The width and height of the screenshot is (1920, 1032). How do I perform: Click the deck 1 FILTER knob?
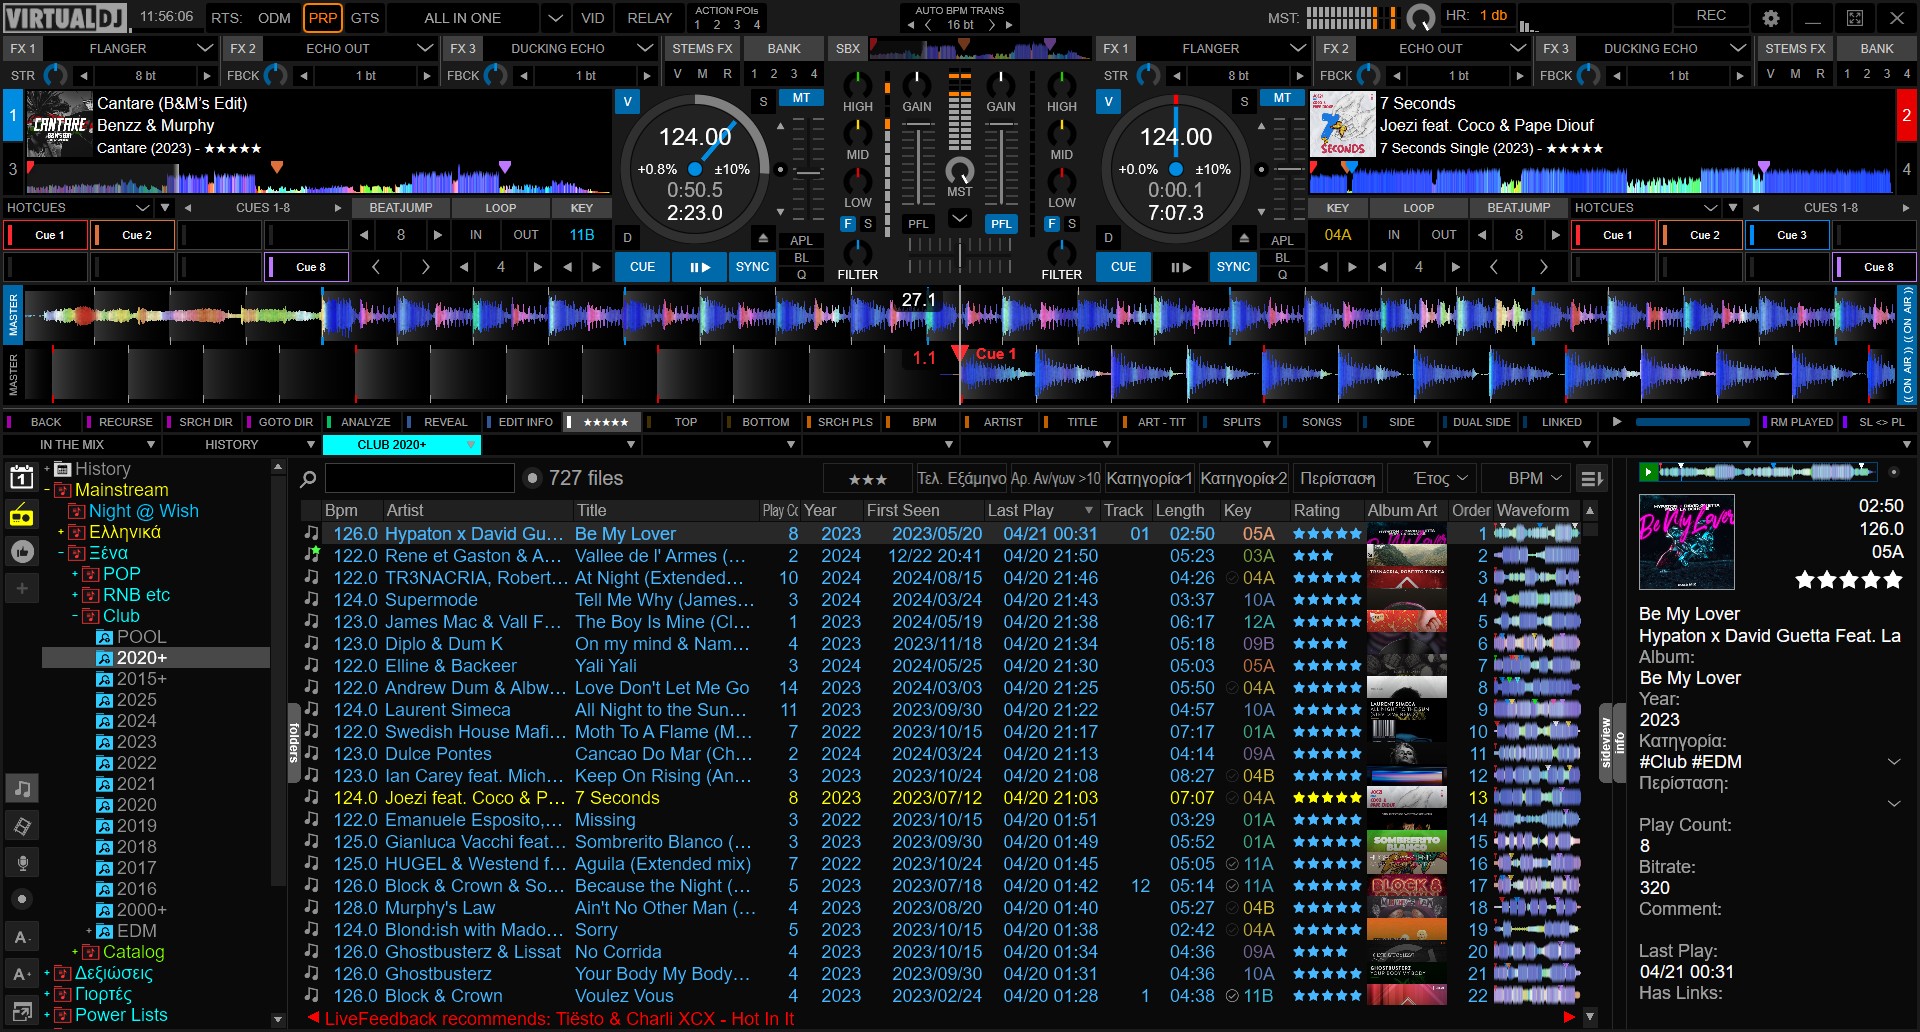(x=857, y=253)
